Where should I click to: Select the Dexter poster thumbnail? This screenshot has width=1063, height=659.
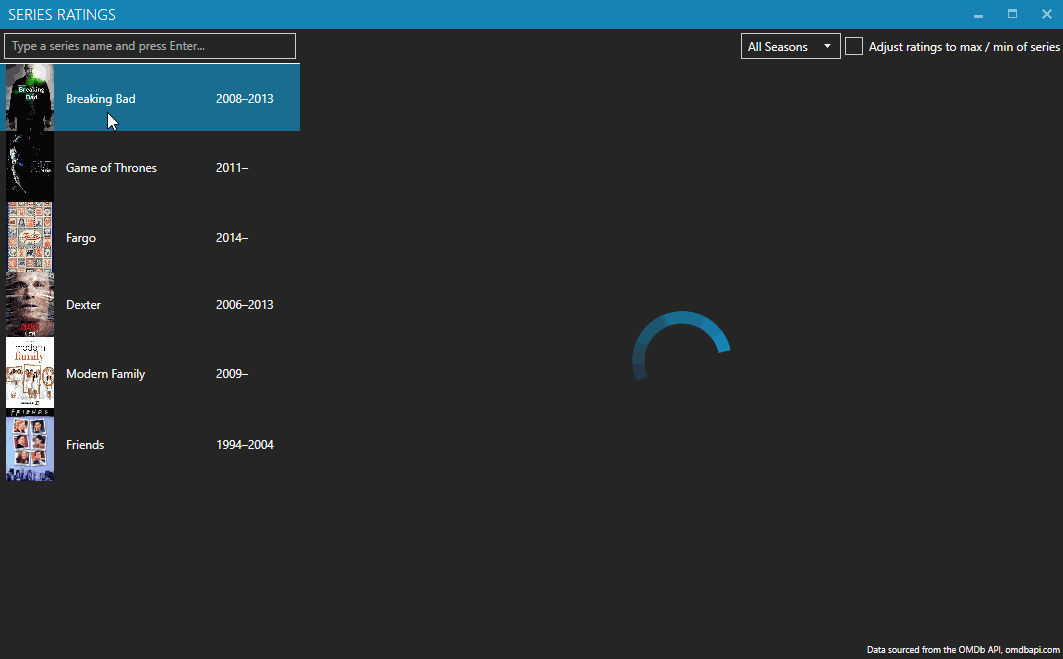pos(30,304)
